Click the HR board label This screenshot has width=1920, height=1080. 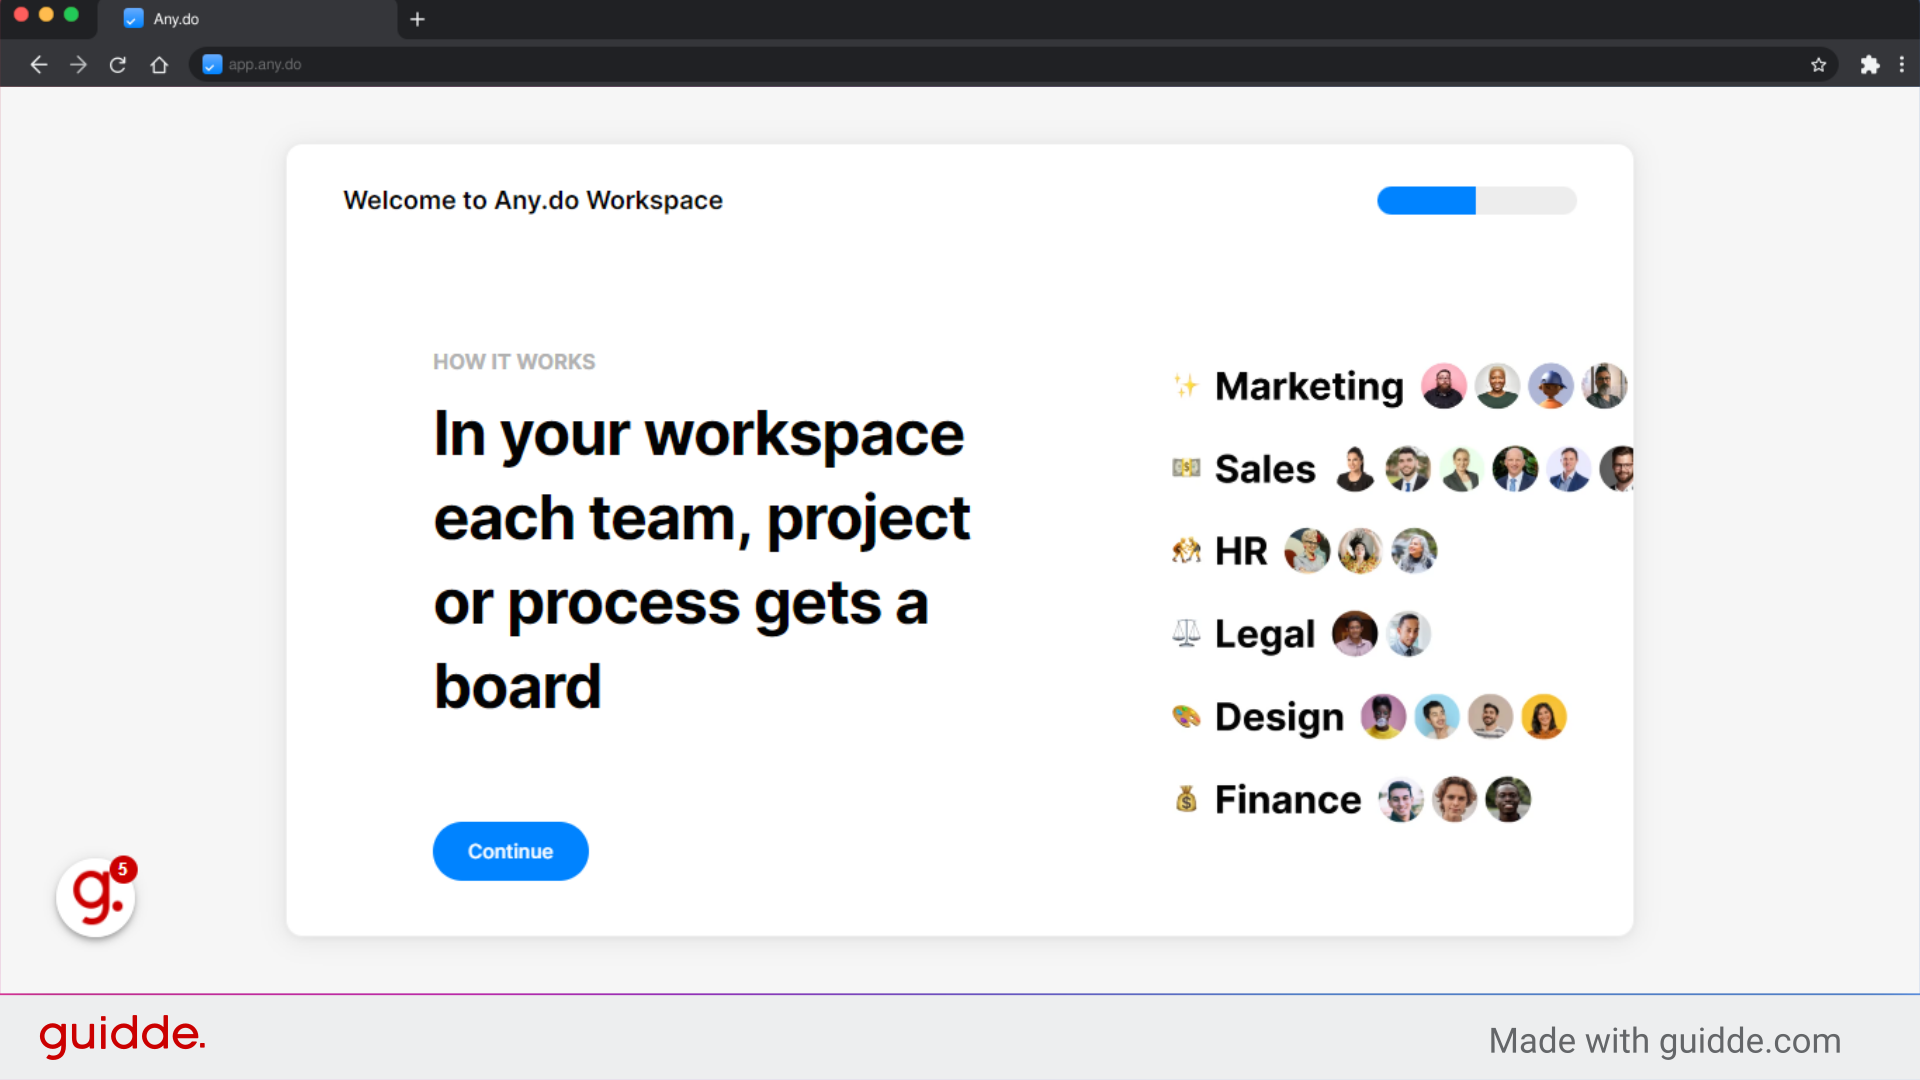click(x=1241, y=551)
